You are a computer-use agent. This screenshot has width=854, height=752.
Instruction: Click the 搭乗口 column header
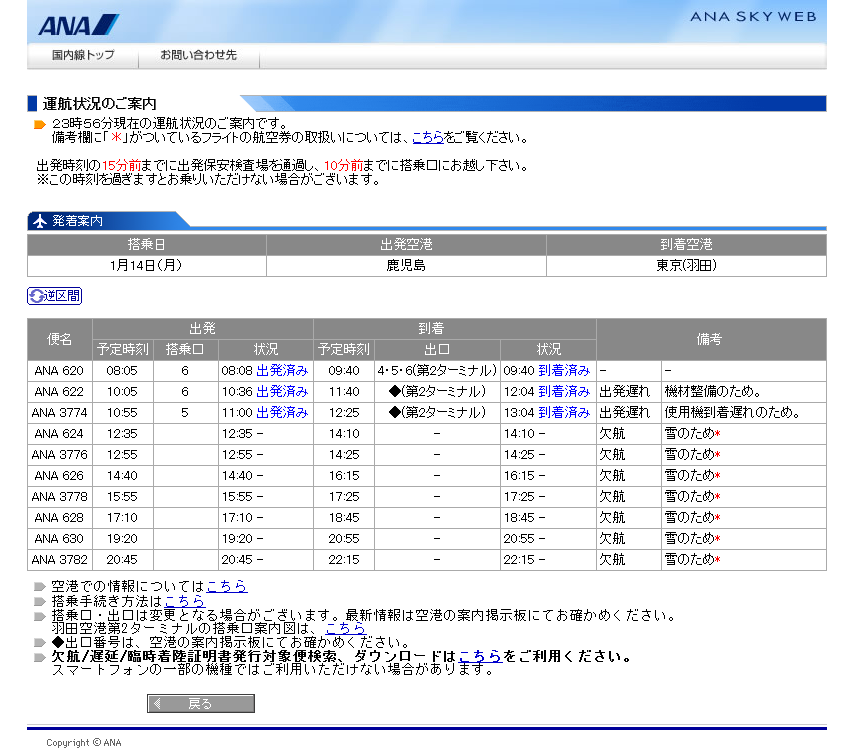pyautogui.click(x=186, y=350)
